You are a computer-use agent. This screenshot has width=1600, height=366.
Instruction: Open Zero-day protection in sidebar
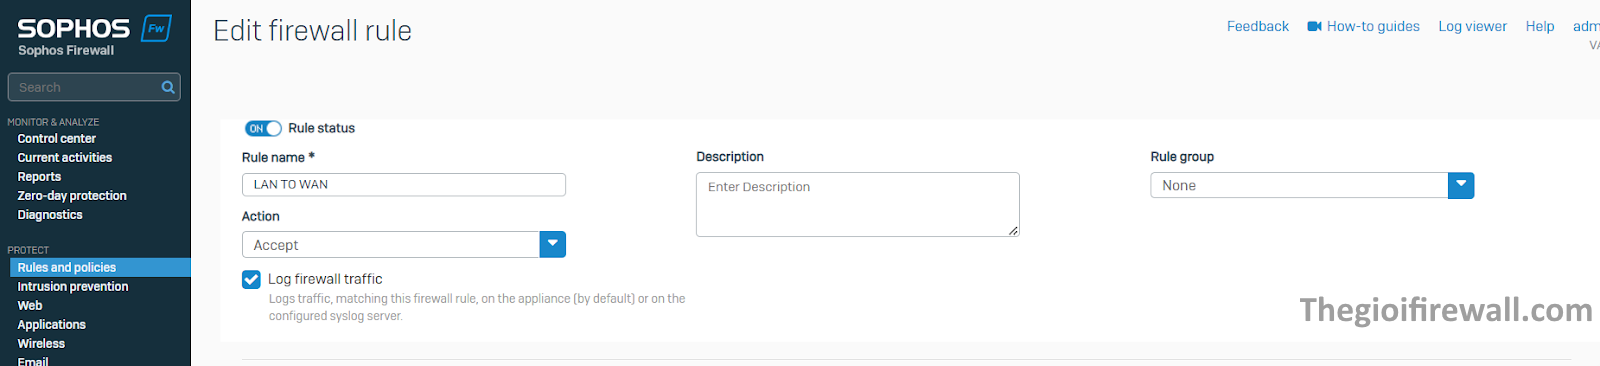(72, 196)
